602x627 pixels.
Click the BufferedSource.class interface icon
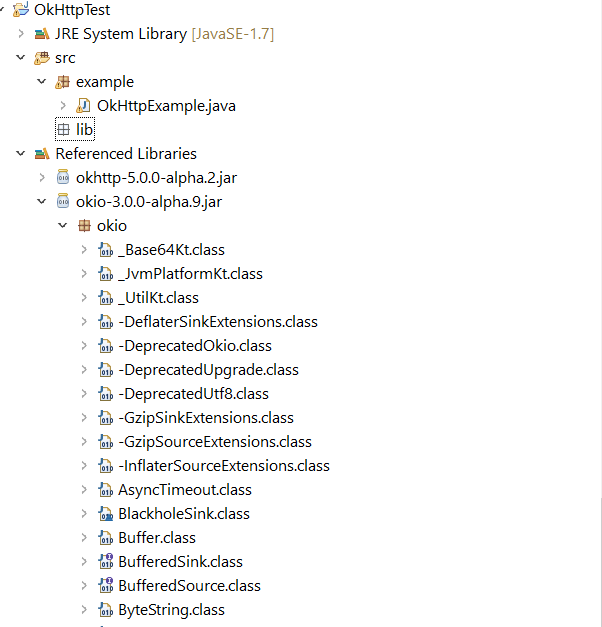pos(106,586)
